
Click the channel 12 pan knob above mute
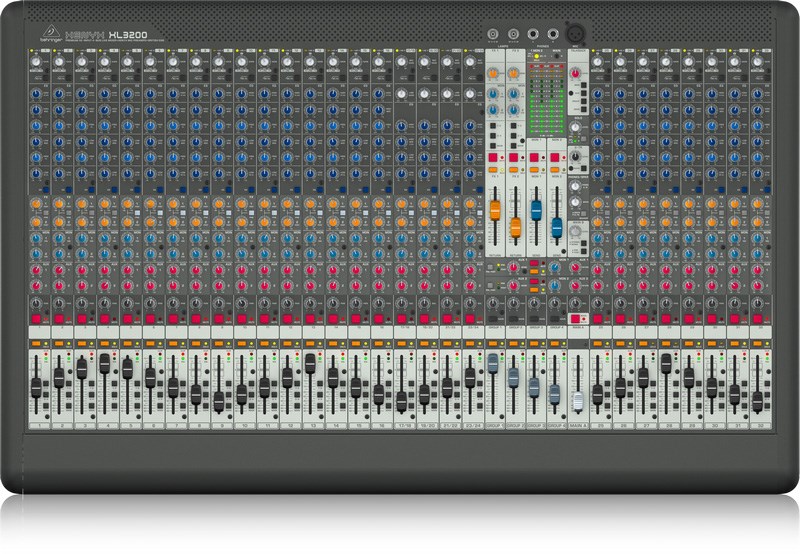287,304
